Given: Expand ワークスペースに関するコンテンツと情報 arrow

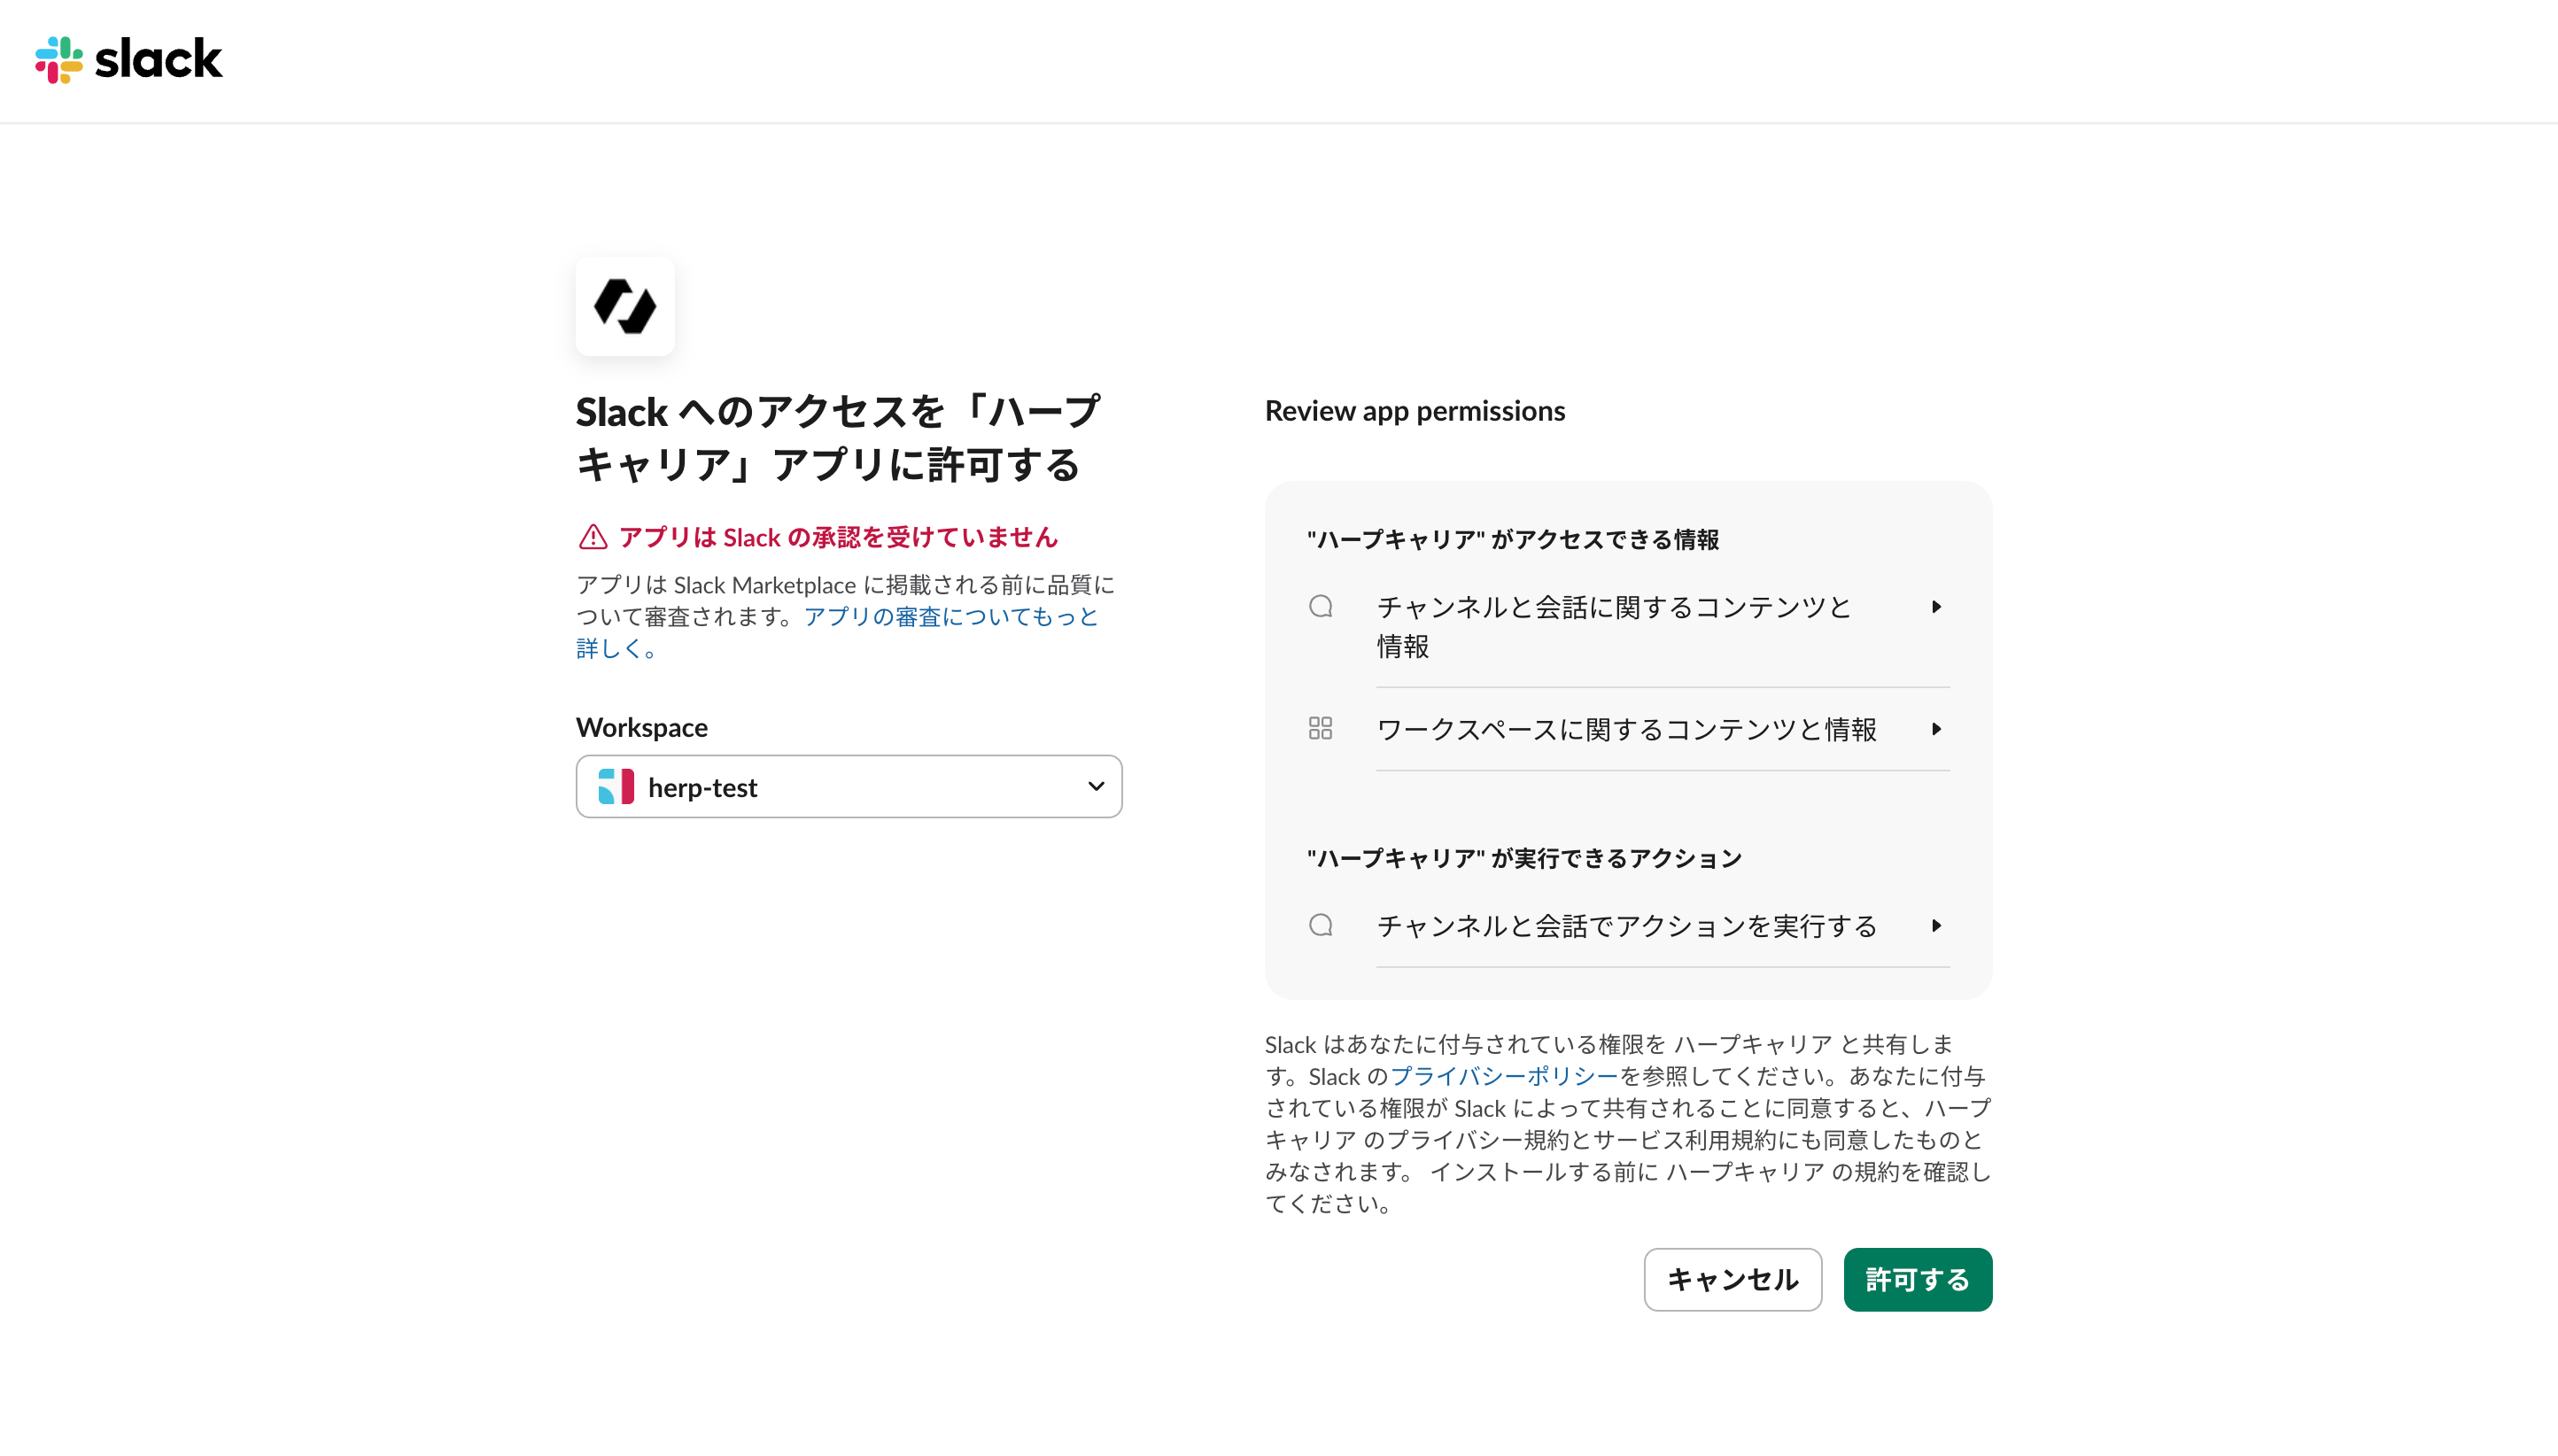Looking at the screenshot, I should pos(1936,729).
